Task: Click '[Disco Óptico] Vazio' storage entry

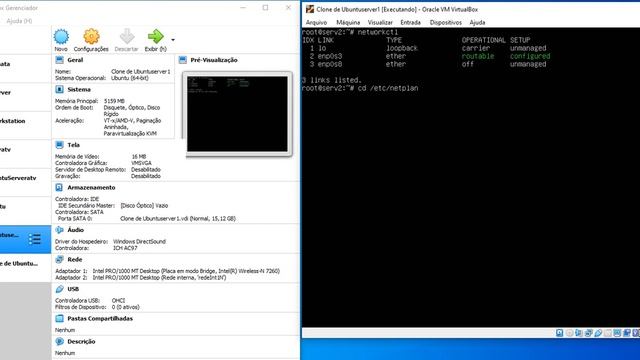Action: coord(144,205)
